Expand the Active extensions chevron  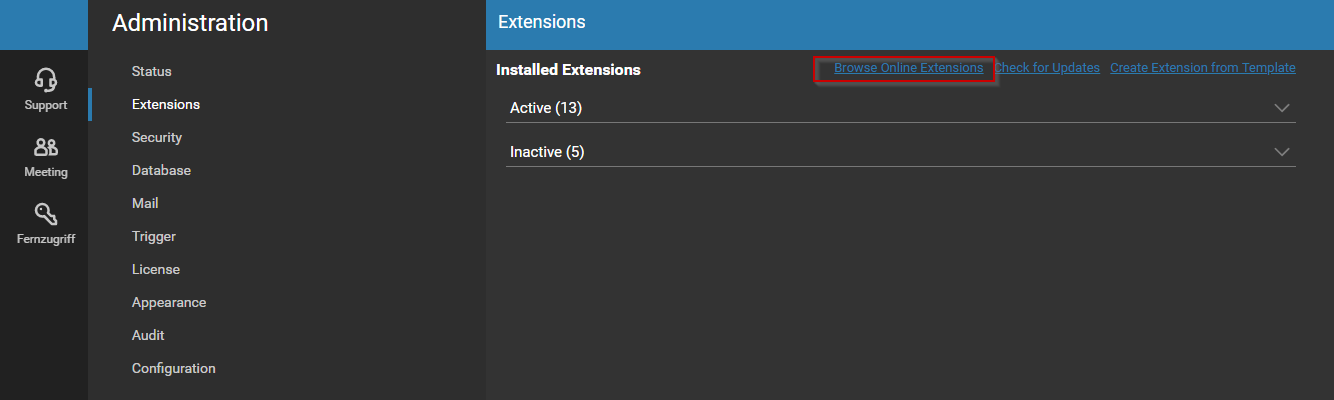[x=1282, y=108]
